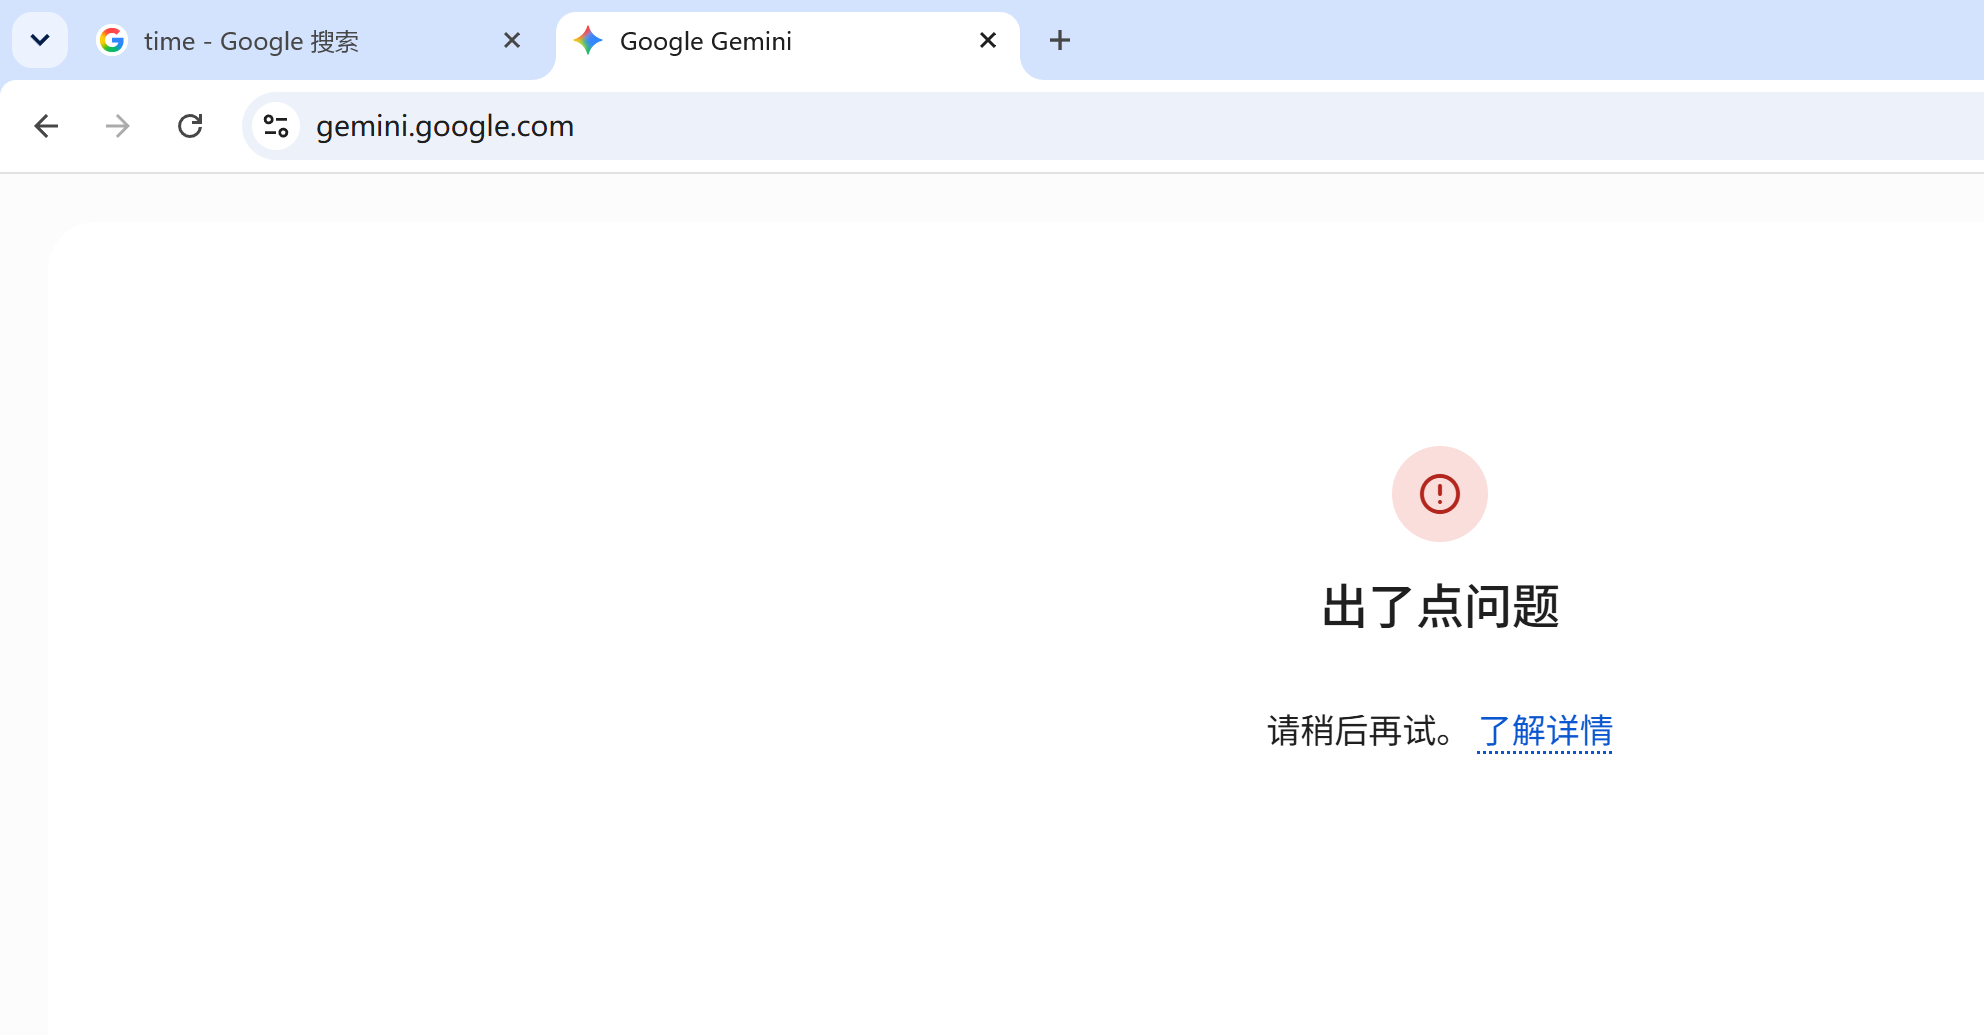Screen dimensions: 1984x1035
Task: View site information for gemini.google.com
Action: 276,126
